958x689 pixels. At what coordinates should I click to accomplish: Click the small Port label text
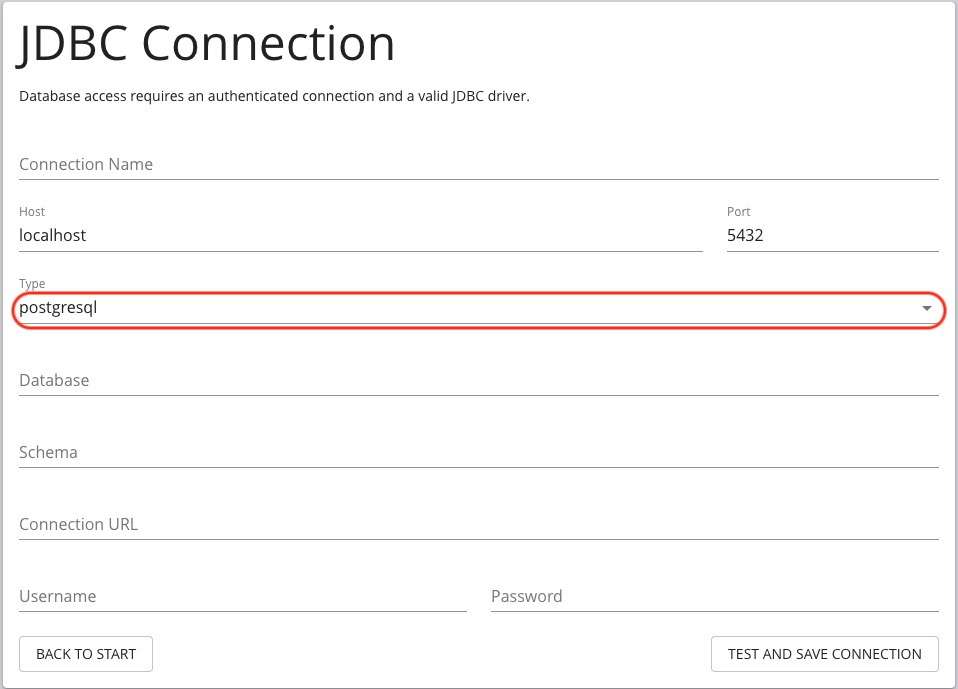click(738, 211)
